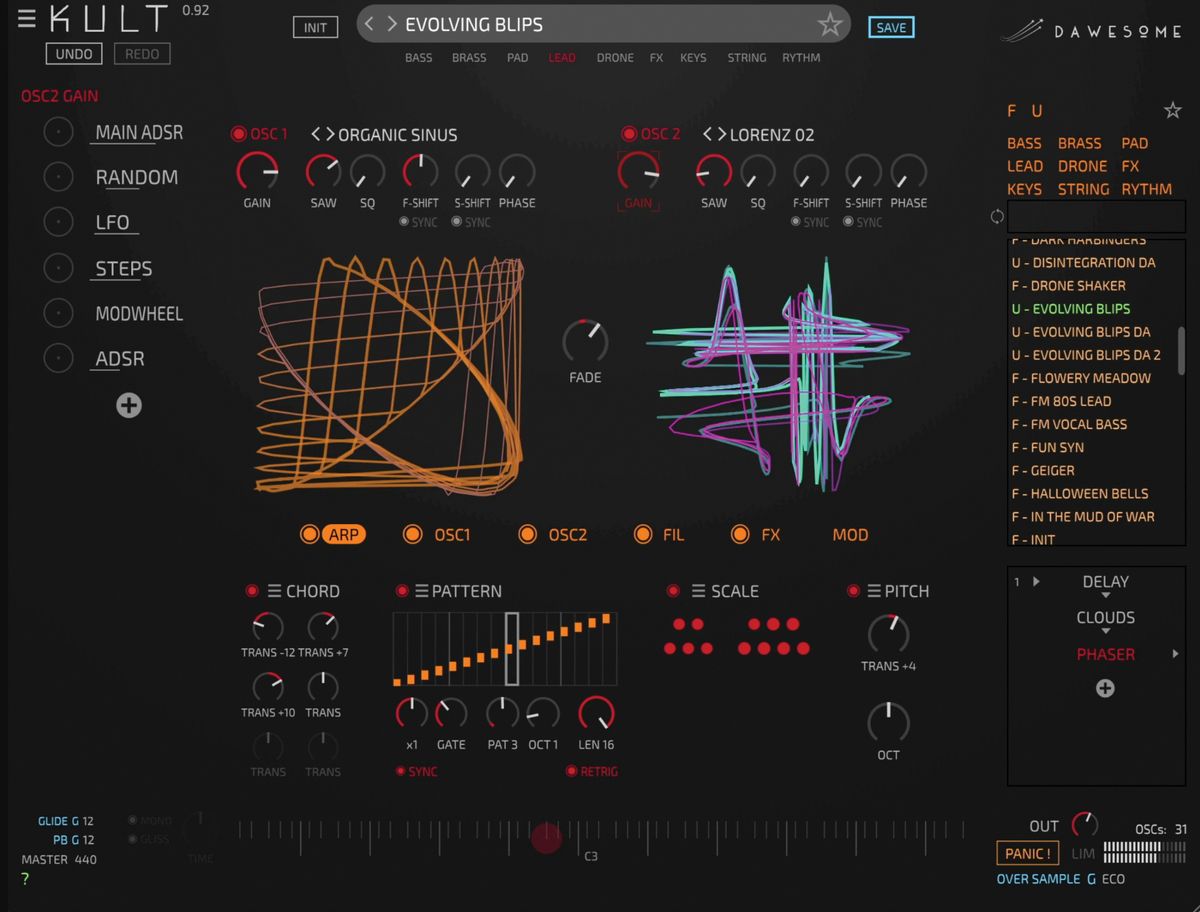This screenshot has height=912, width=1200.
Task: Adjust OSC 1 GAIN knob
Action: click(258, 172)
